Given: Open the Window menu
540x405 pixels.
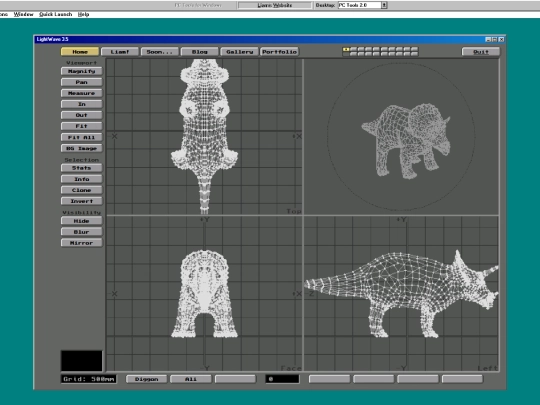Looking at the screenshot, I should [x=23, y=14].
